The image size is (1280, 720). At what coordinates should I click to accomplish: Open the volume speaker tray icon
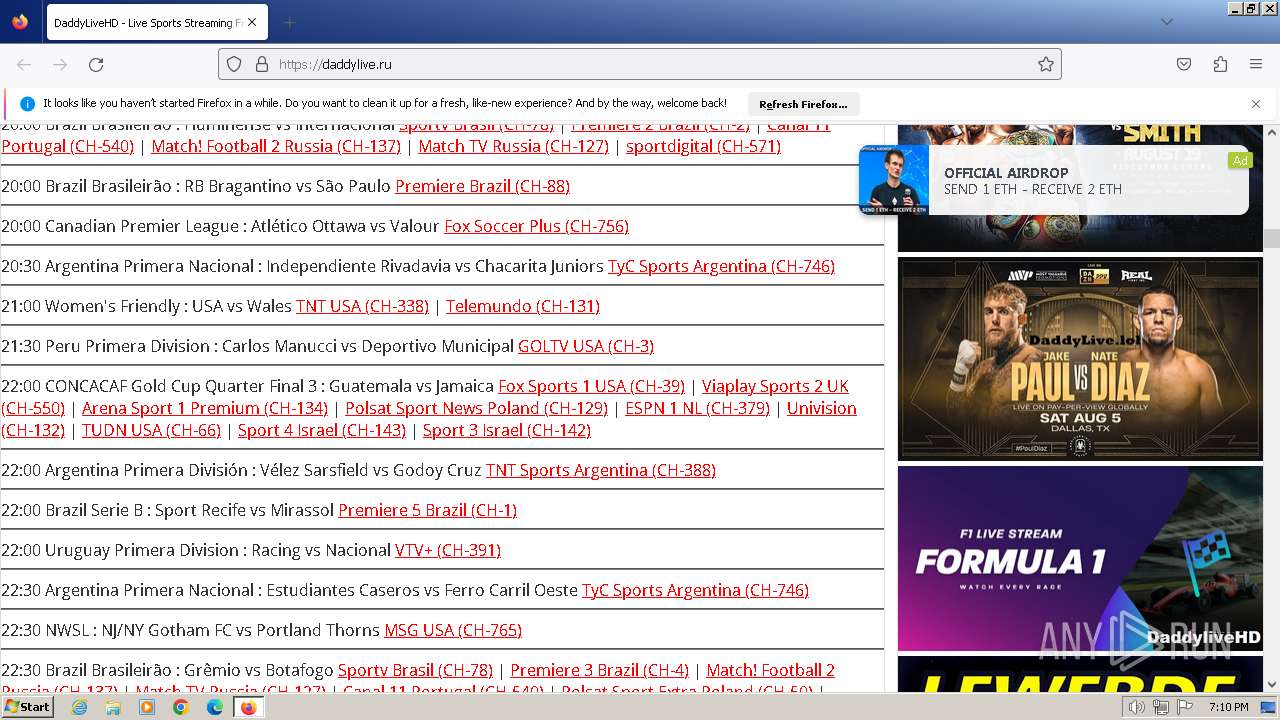[x=1136, y=707]
